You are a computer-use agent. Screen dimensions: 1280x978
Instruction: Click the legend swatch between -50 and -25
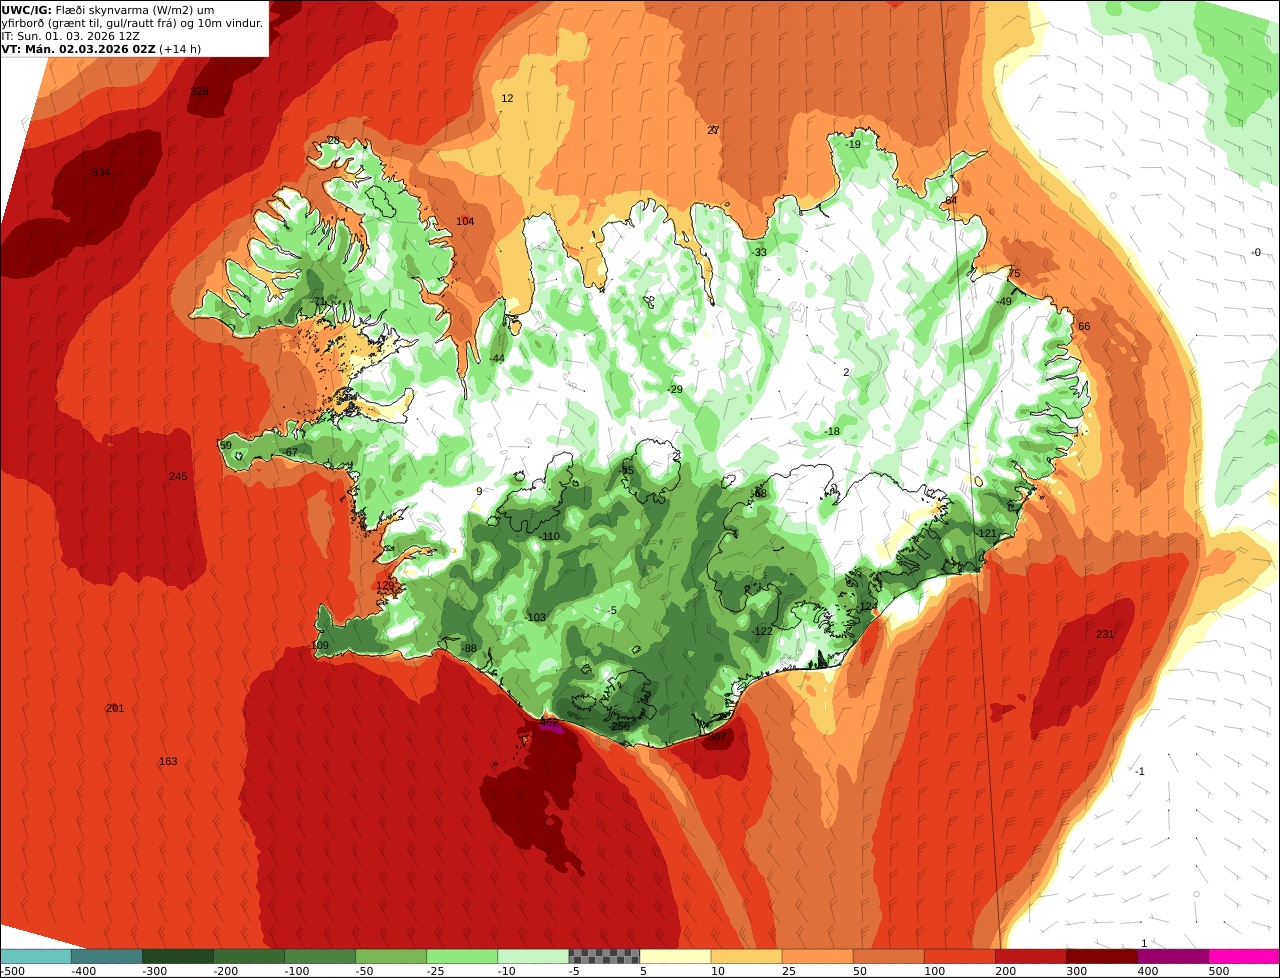[x=391, y=956]
